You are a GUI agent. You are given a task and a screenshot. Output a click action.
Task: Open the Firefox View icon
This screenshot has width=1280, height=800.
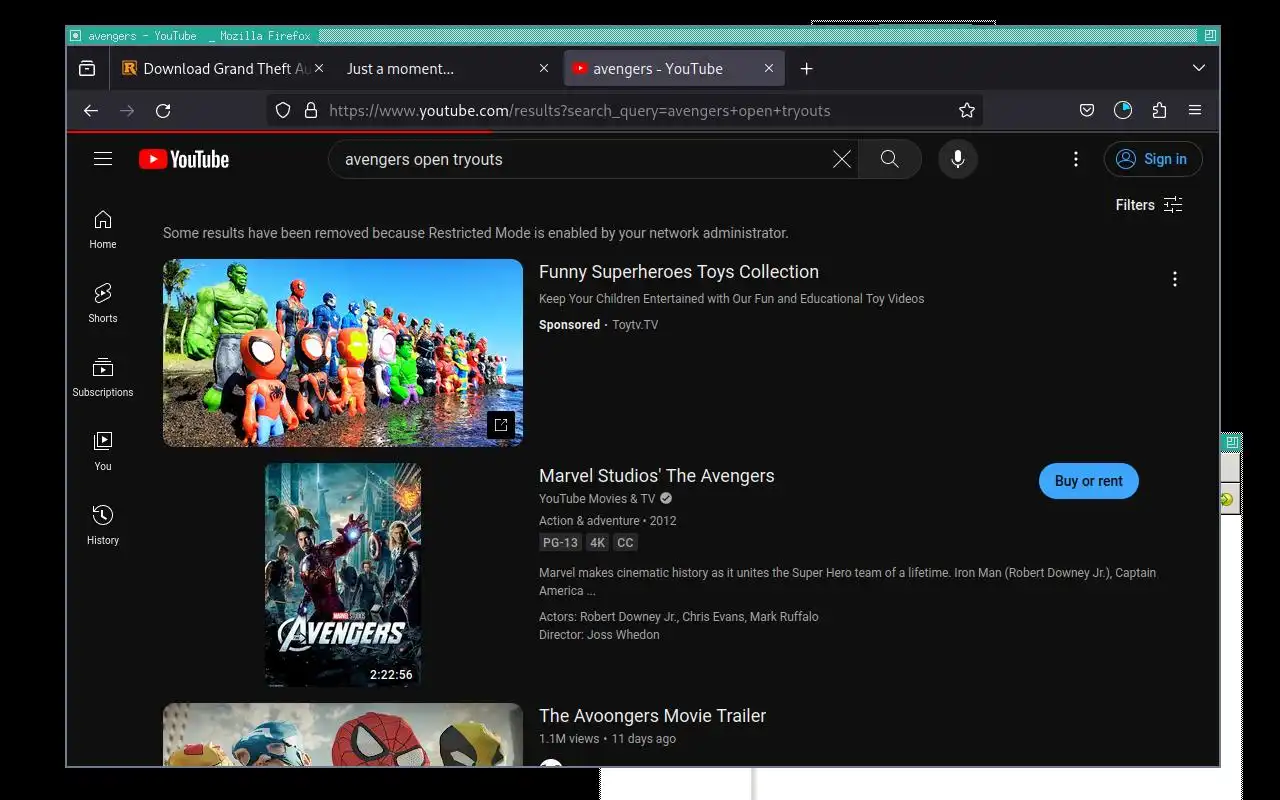click(x=87, y=69)
